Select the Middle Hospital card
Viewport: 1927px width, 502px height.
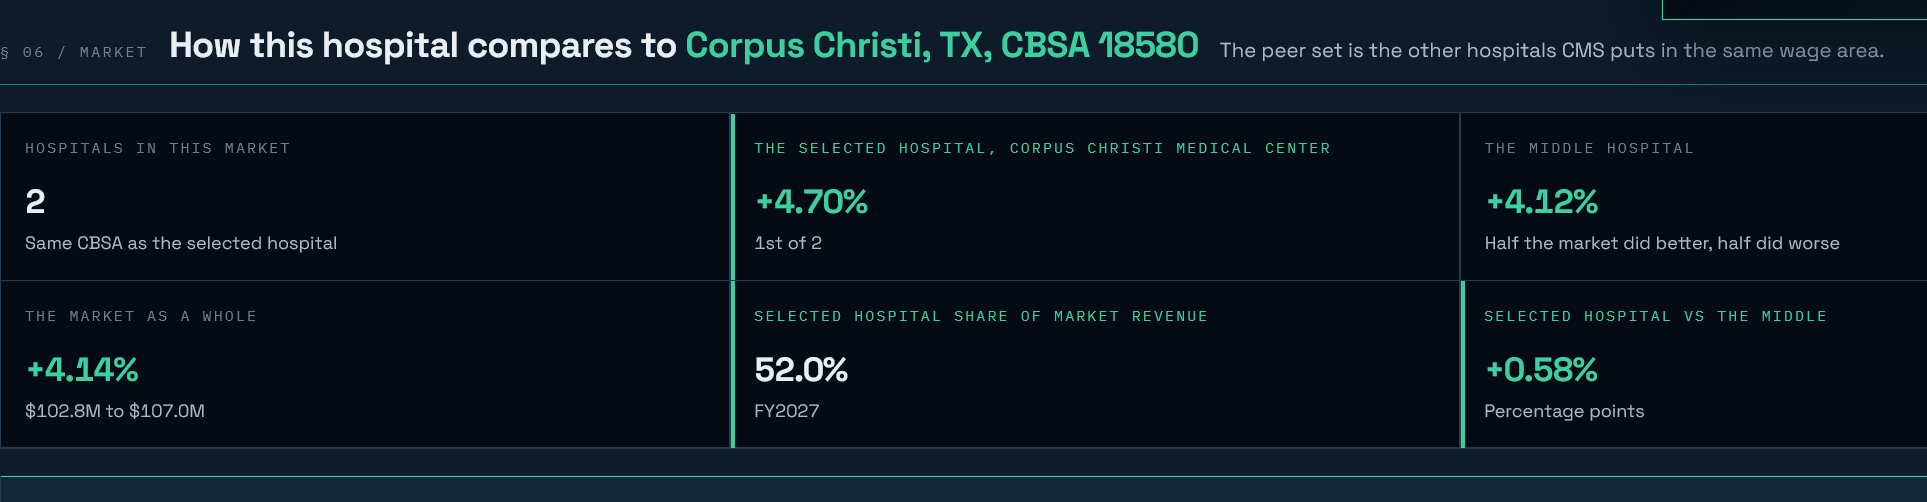click(x=1694, y=196)
